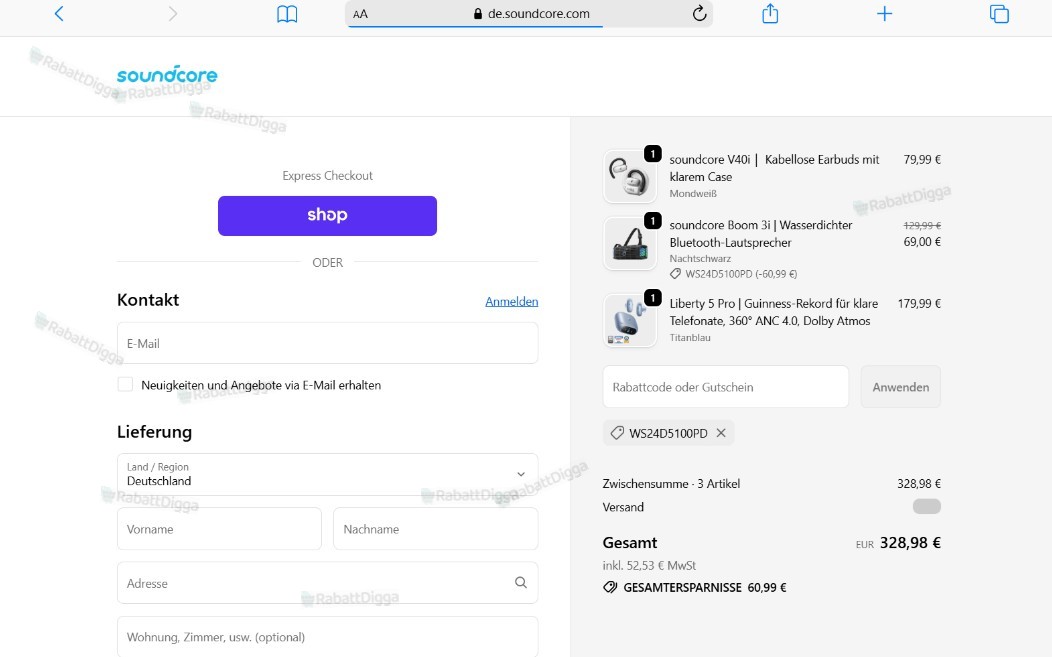Click the Nachtschwarz variant text
This screenshot has width=1052, height=657.
(700, 258)
